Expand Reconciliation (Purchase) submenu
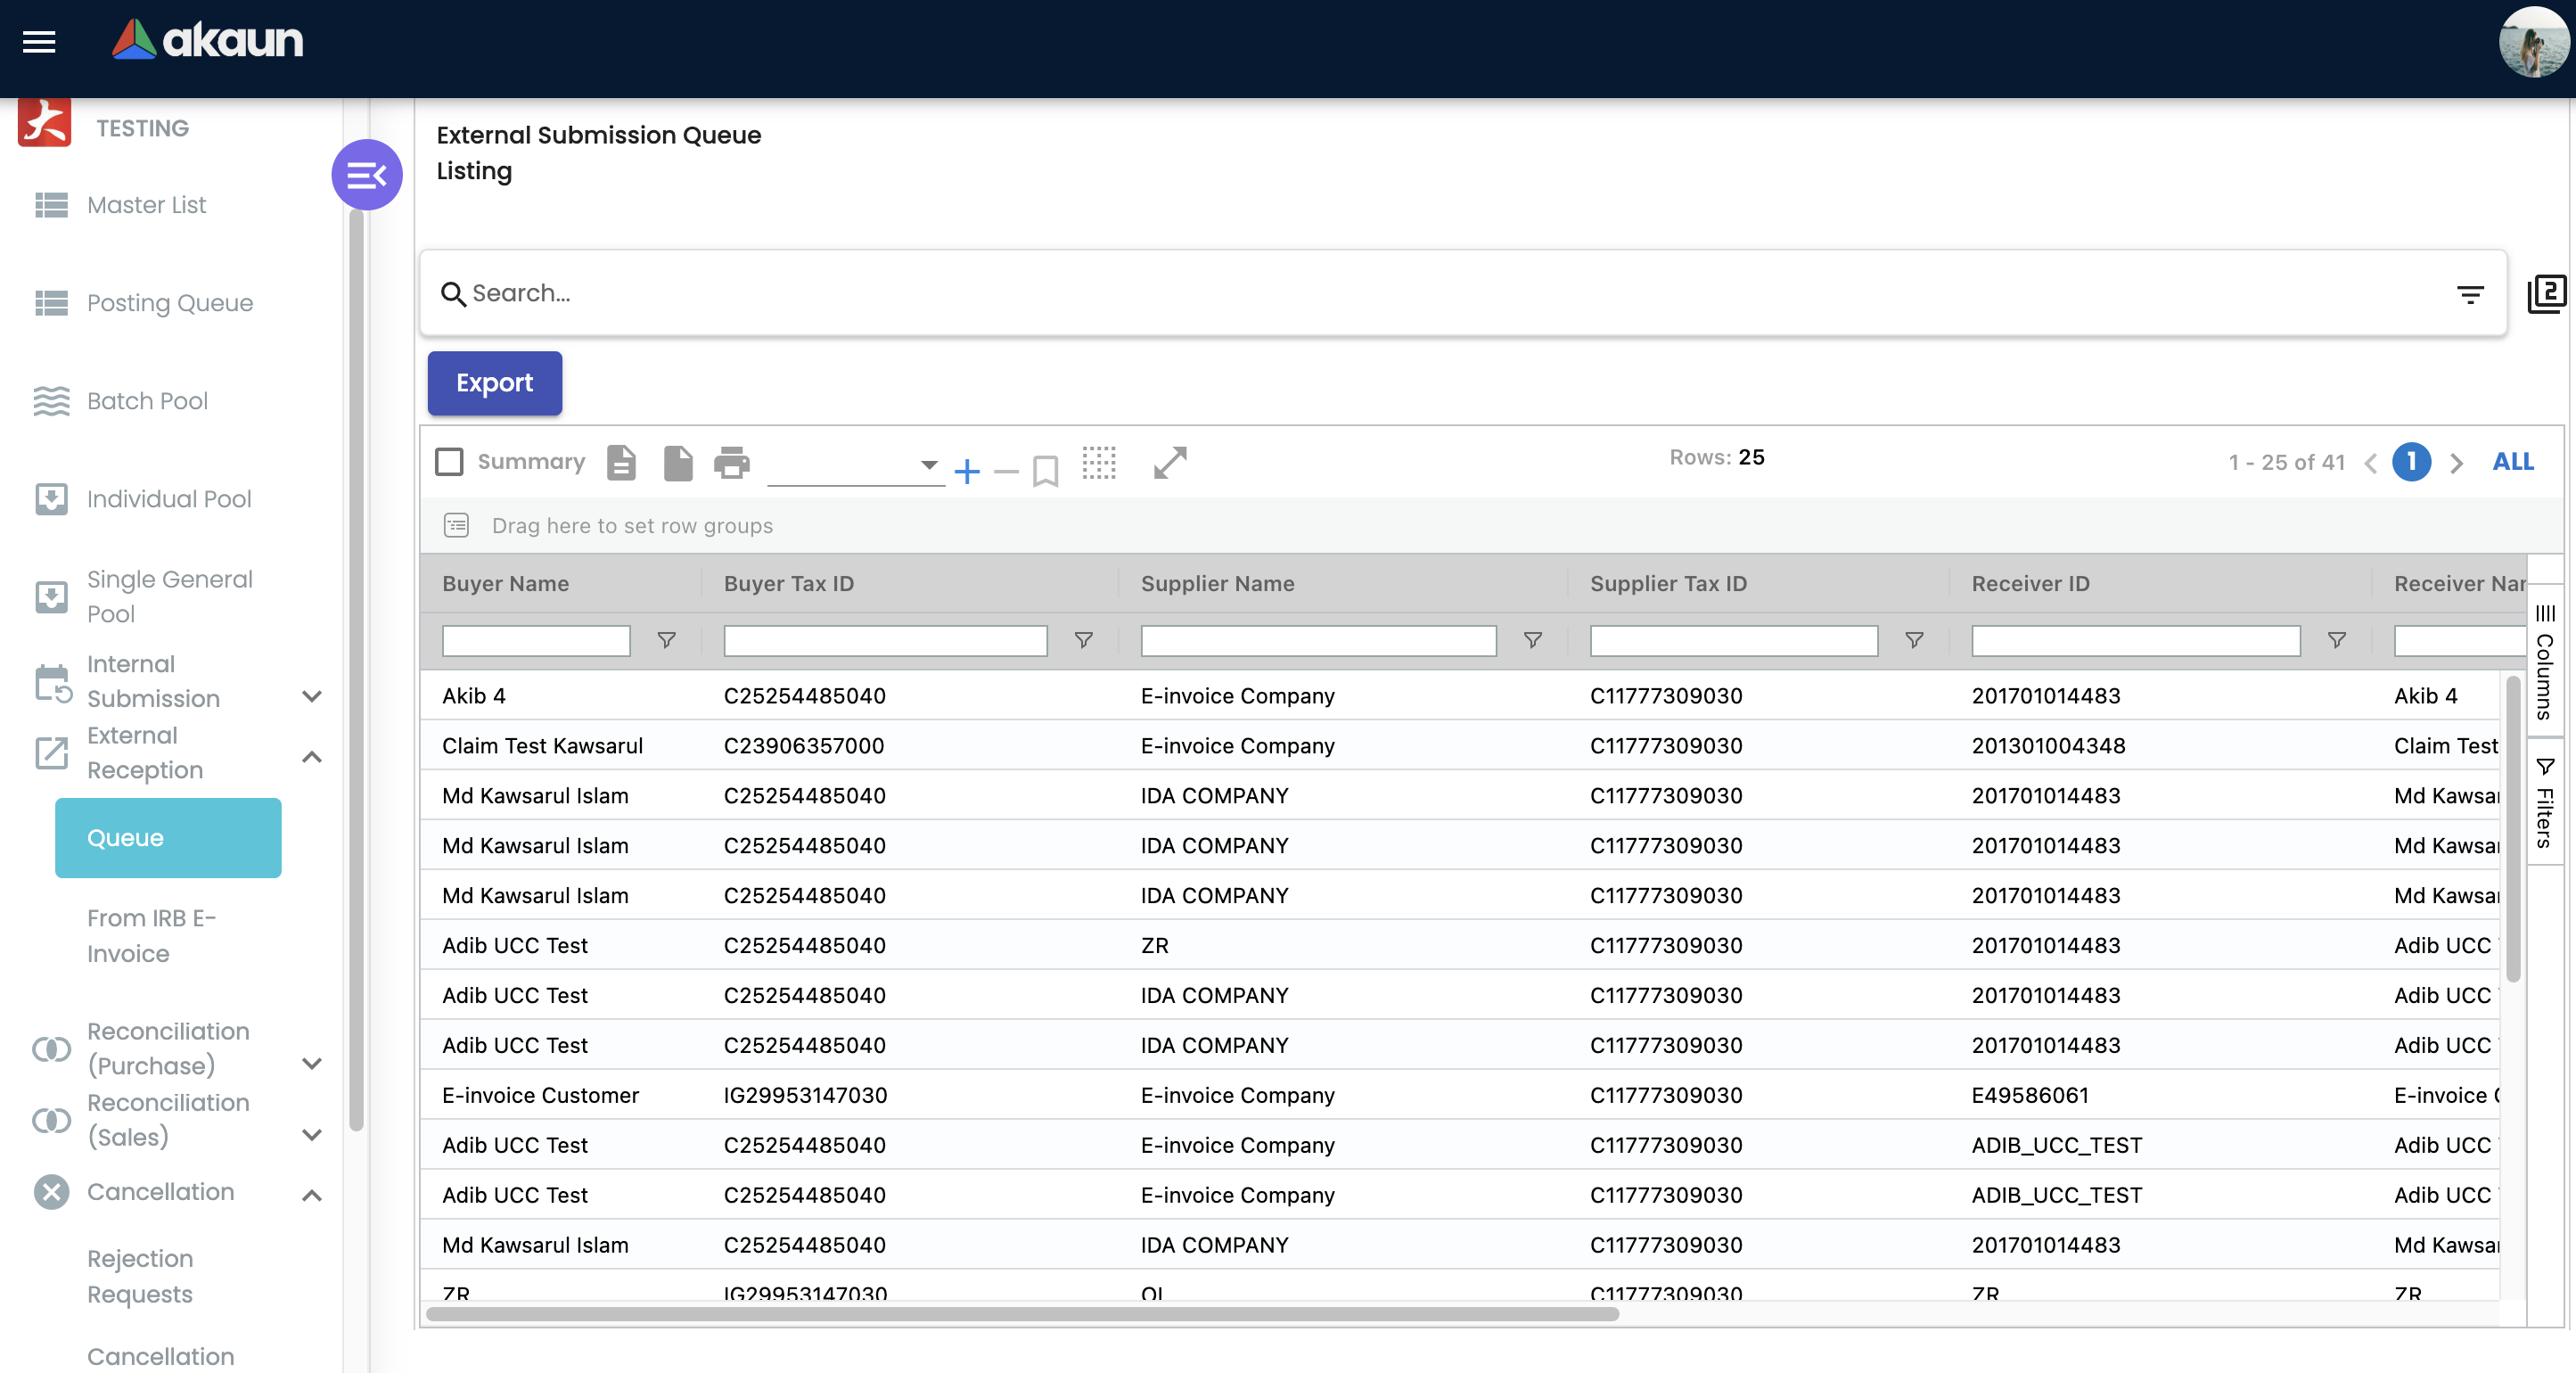Viewport: 2576px width, 1373px height. [x=312, y=1064]
